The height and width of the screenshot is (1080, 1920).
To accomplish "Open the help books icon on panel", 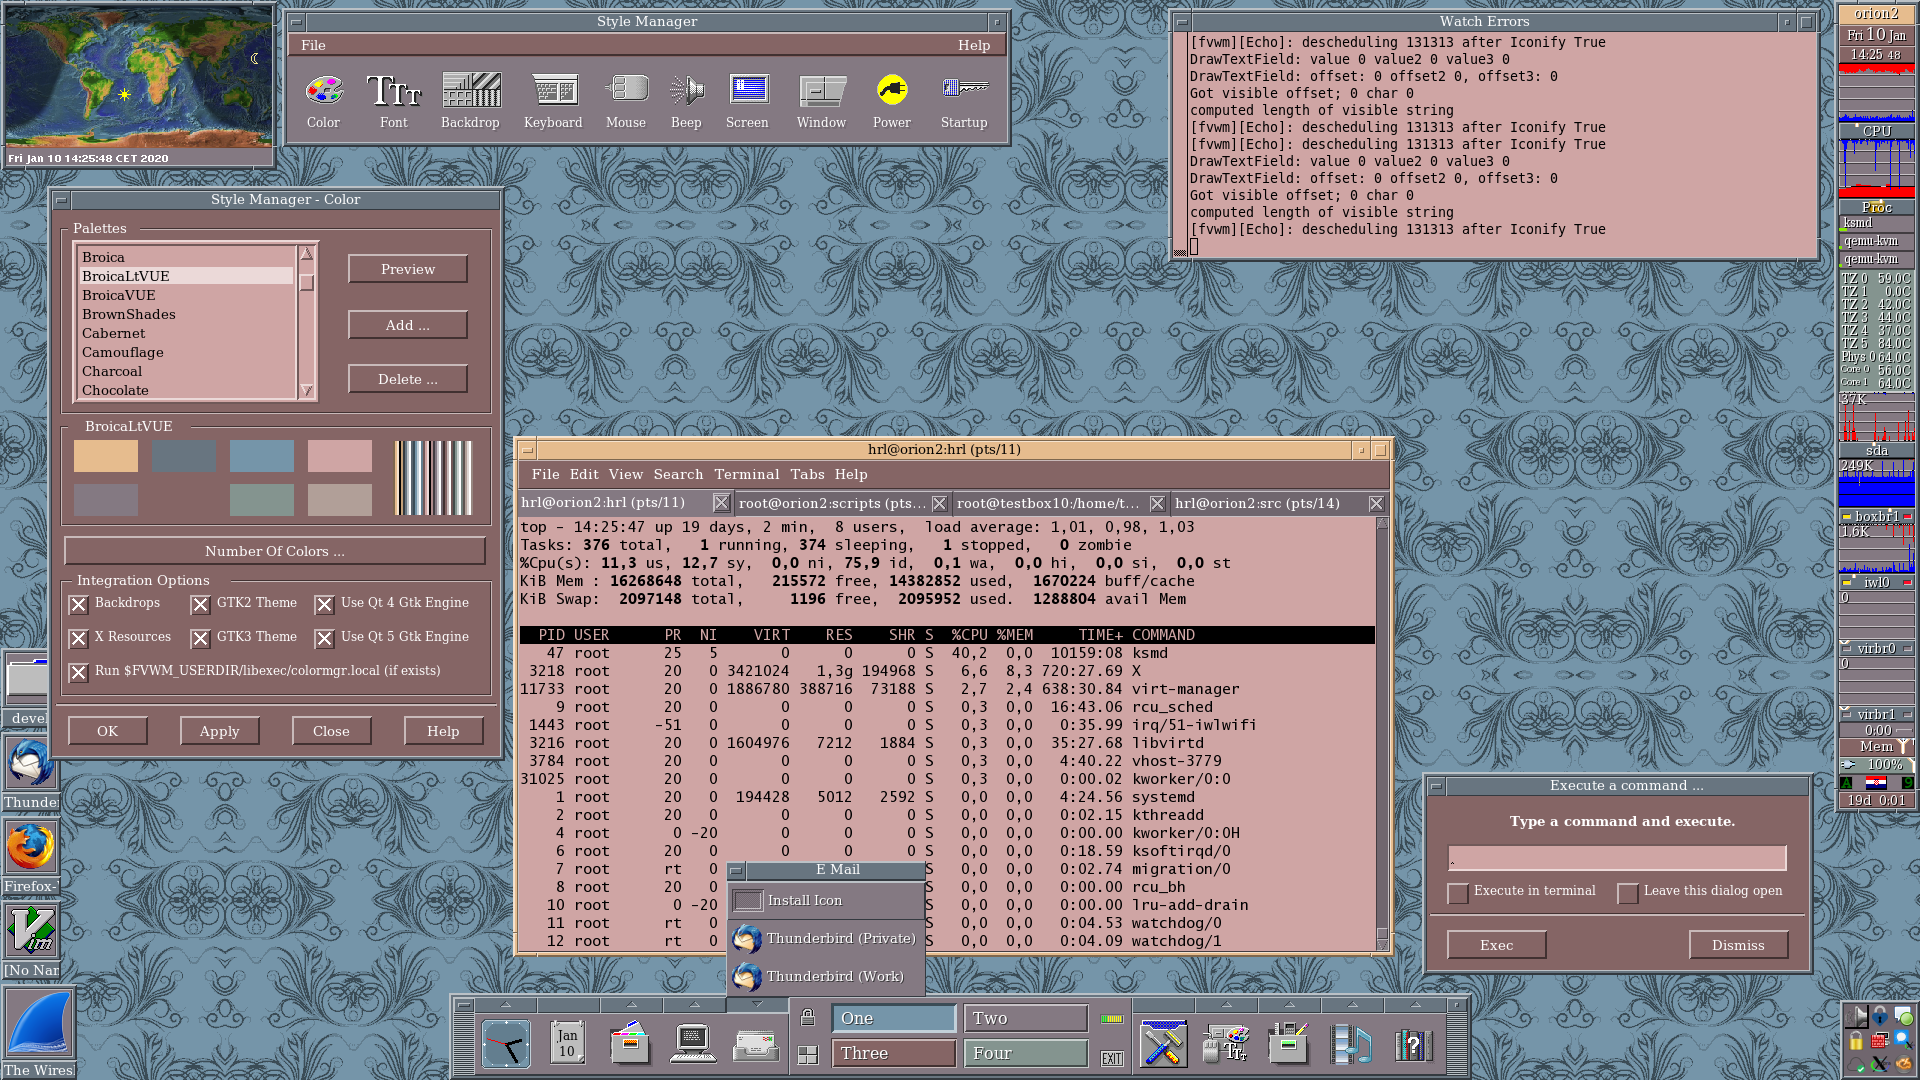I will click(1413, 1045).
